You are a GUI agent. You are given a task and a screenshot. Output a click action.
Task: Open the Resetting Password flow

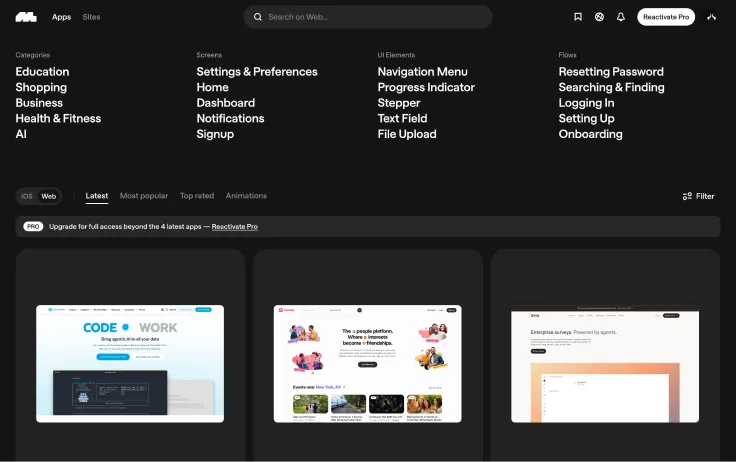tap(611, 72)
